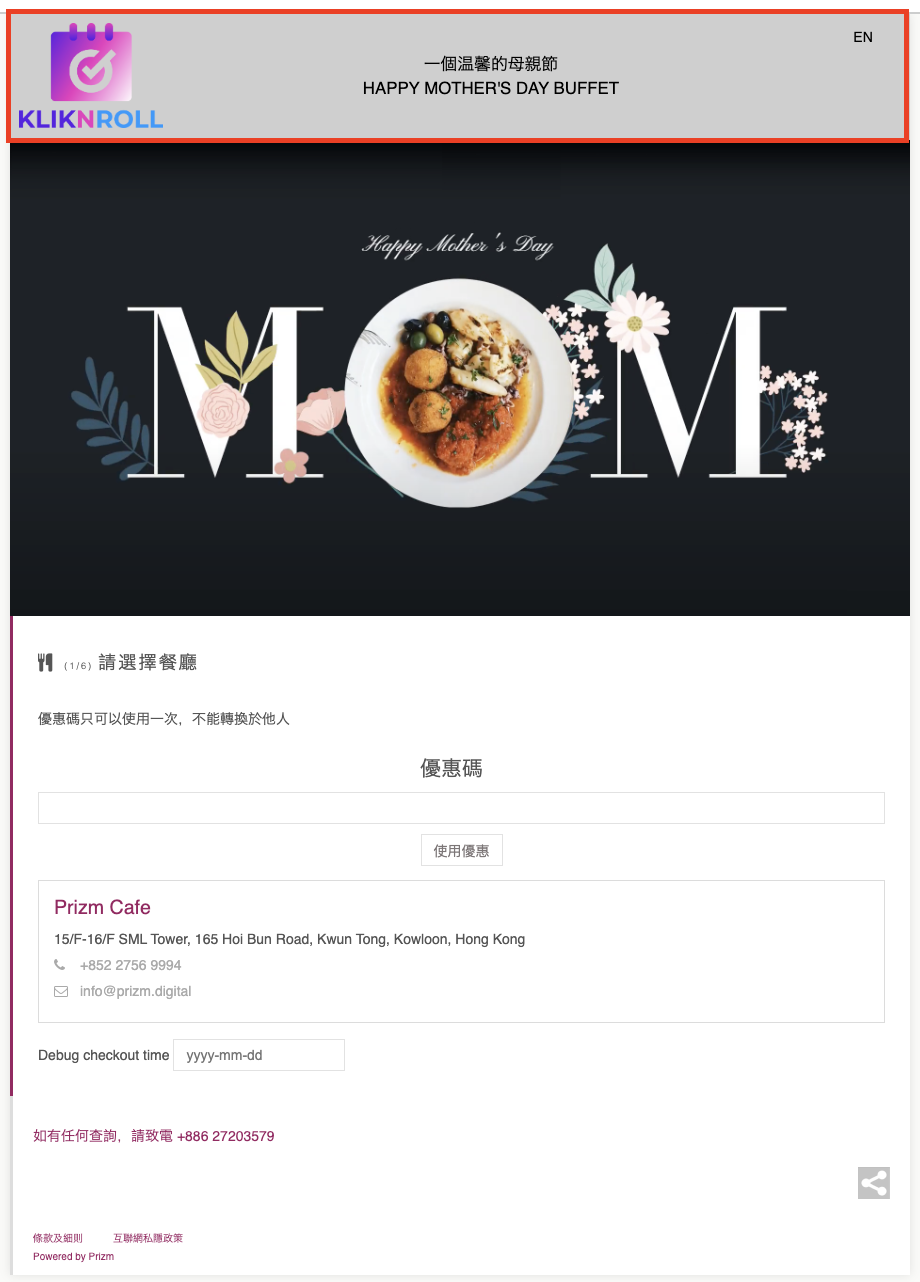Switch language to EN

[863, 37]
